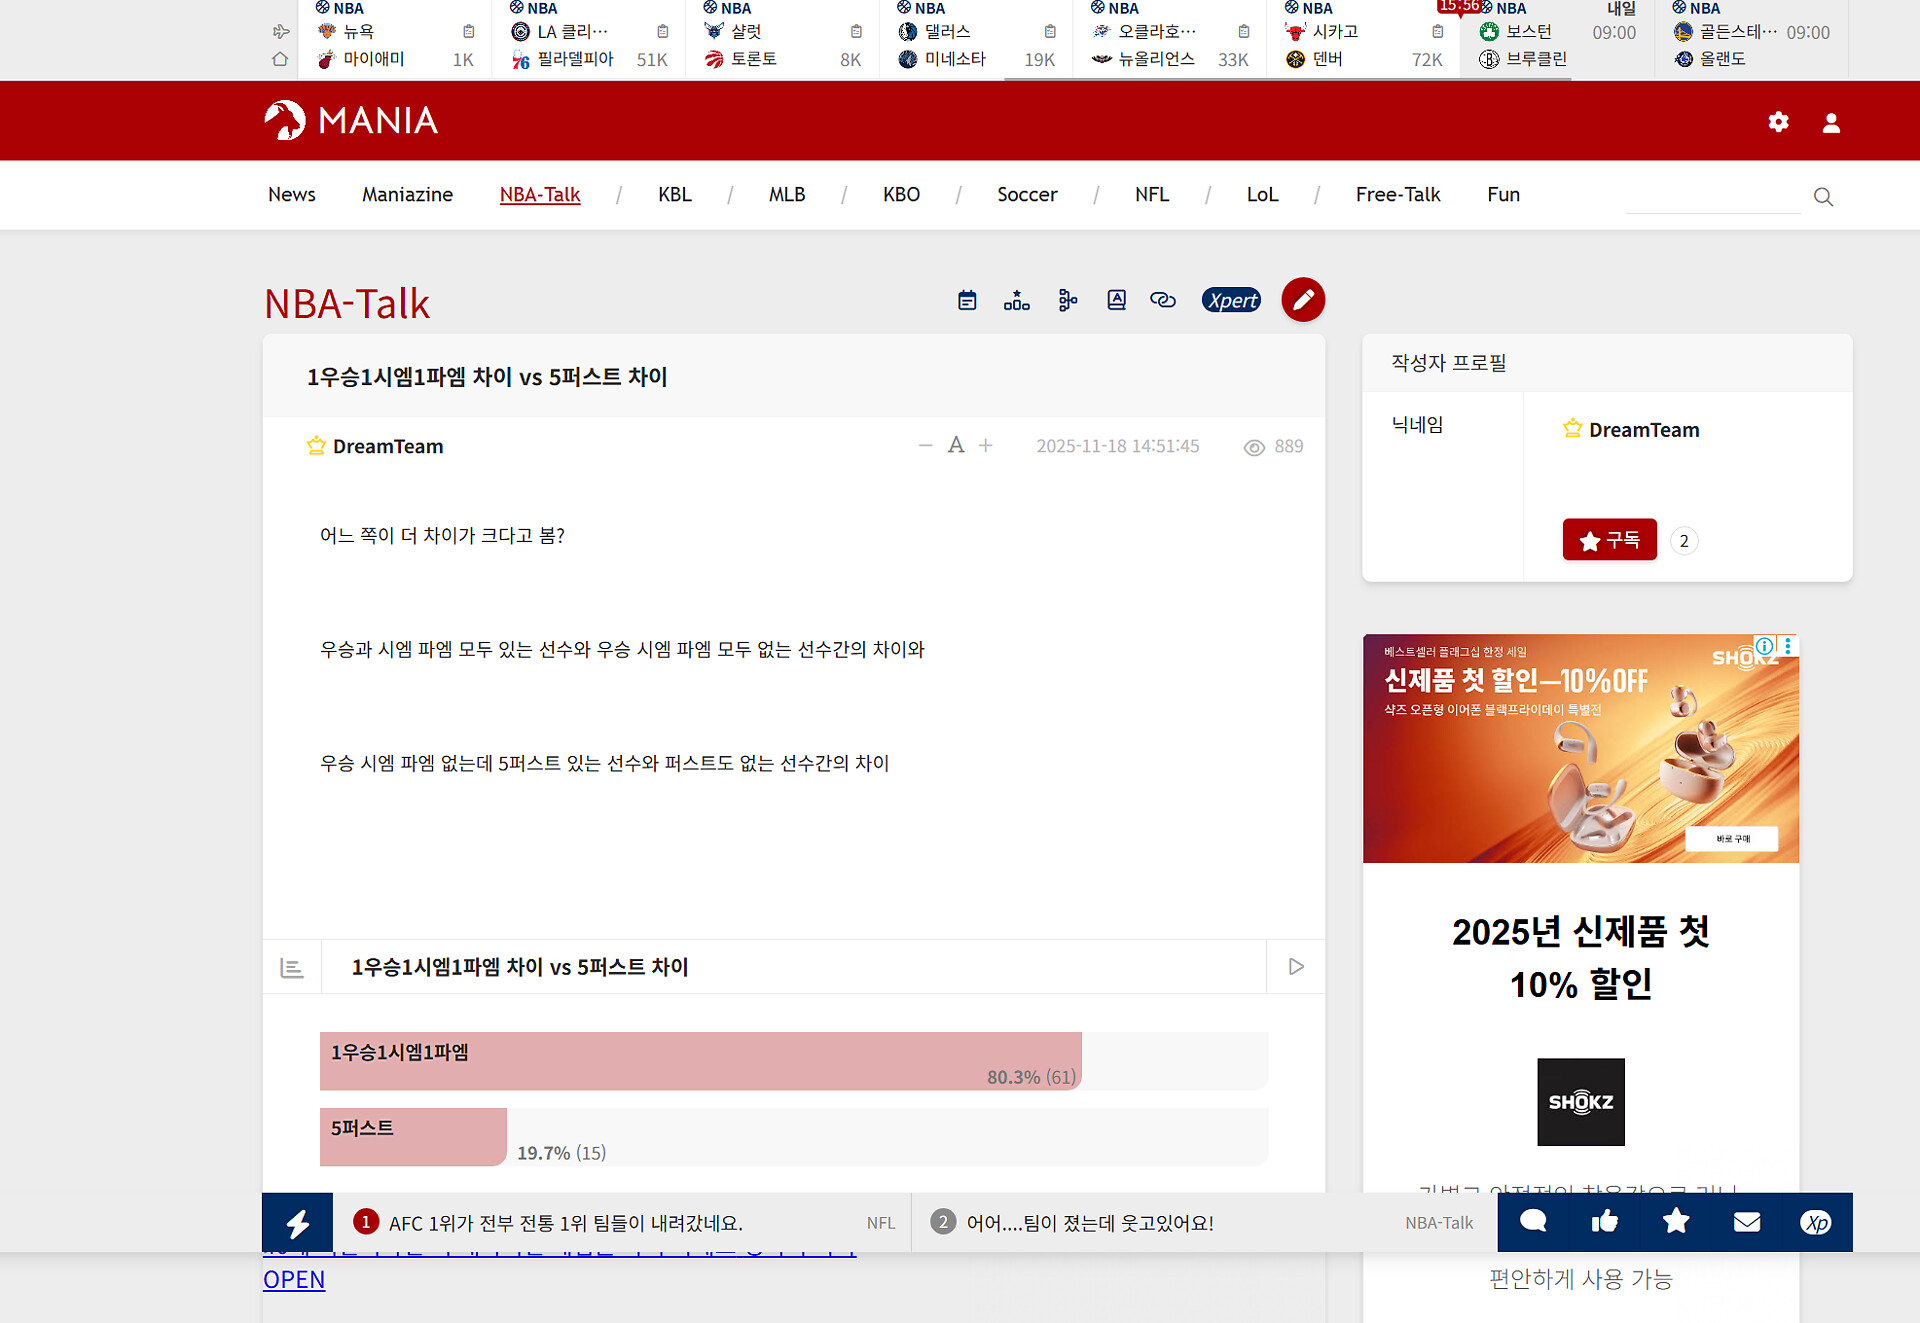Open the Maniazine menu item

point(407,195)
